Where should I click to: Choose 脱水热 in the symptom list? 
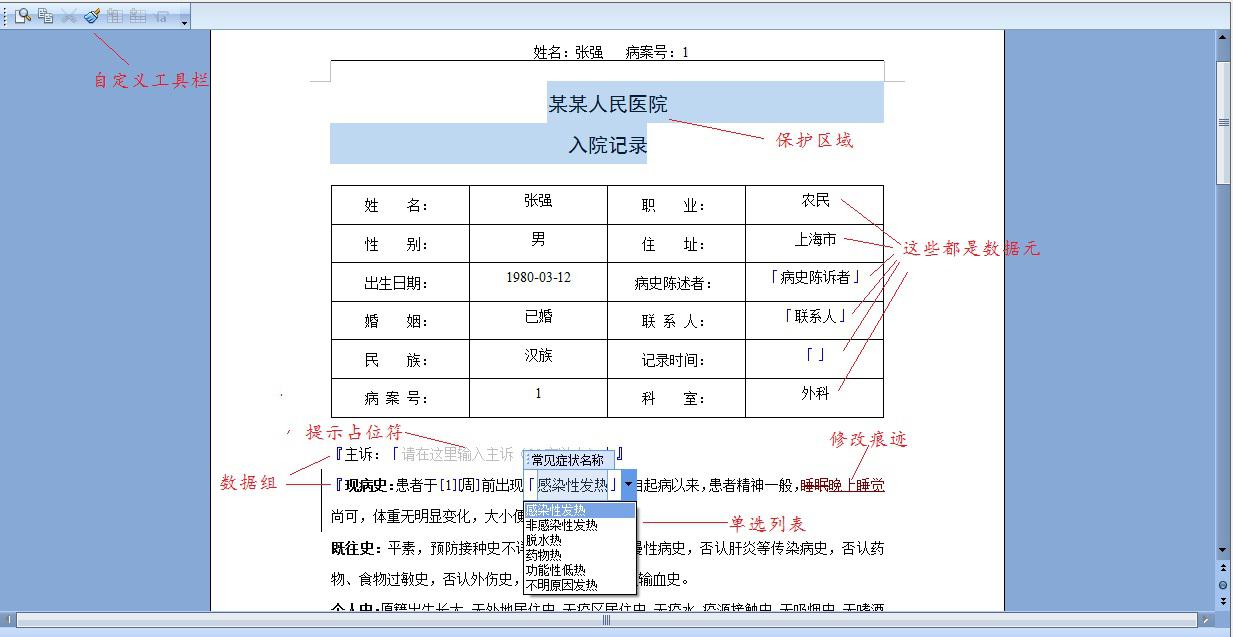[544, 540]
